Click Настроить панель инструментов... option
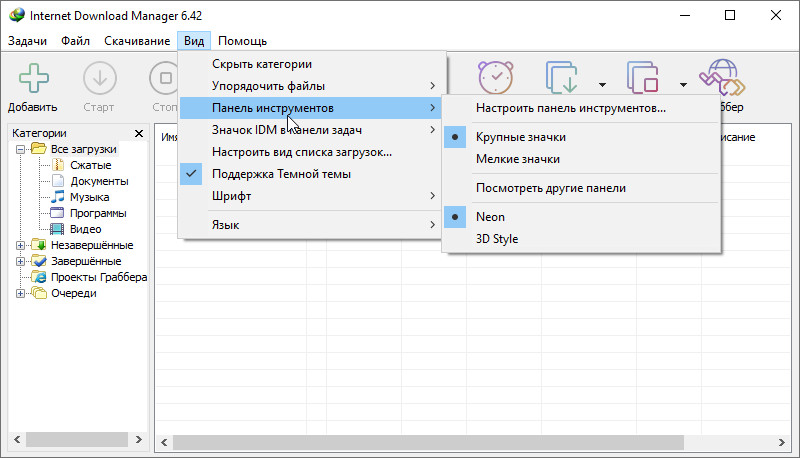The width and height of the screenshot is (800, 458). (x=571, y=108)
